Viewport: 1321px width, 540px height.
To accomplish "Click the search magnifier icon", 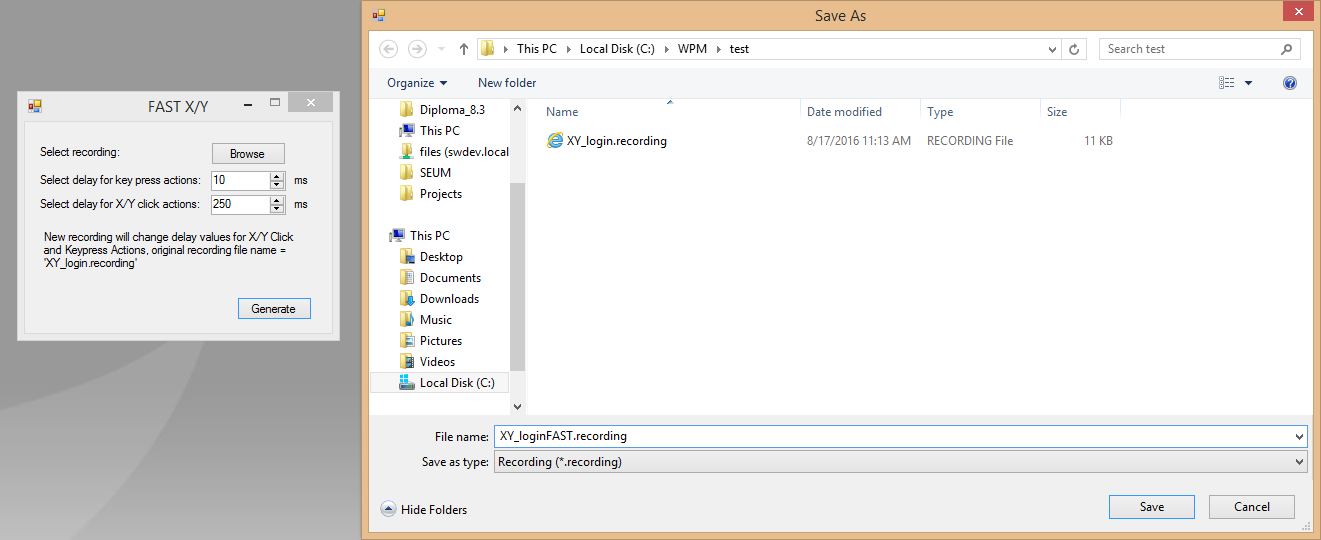I will tap(1286, 49).
